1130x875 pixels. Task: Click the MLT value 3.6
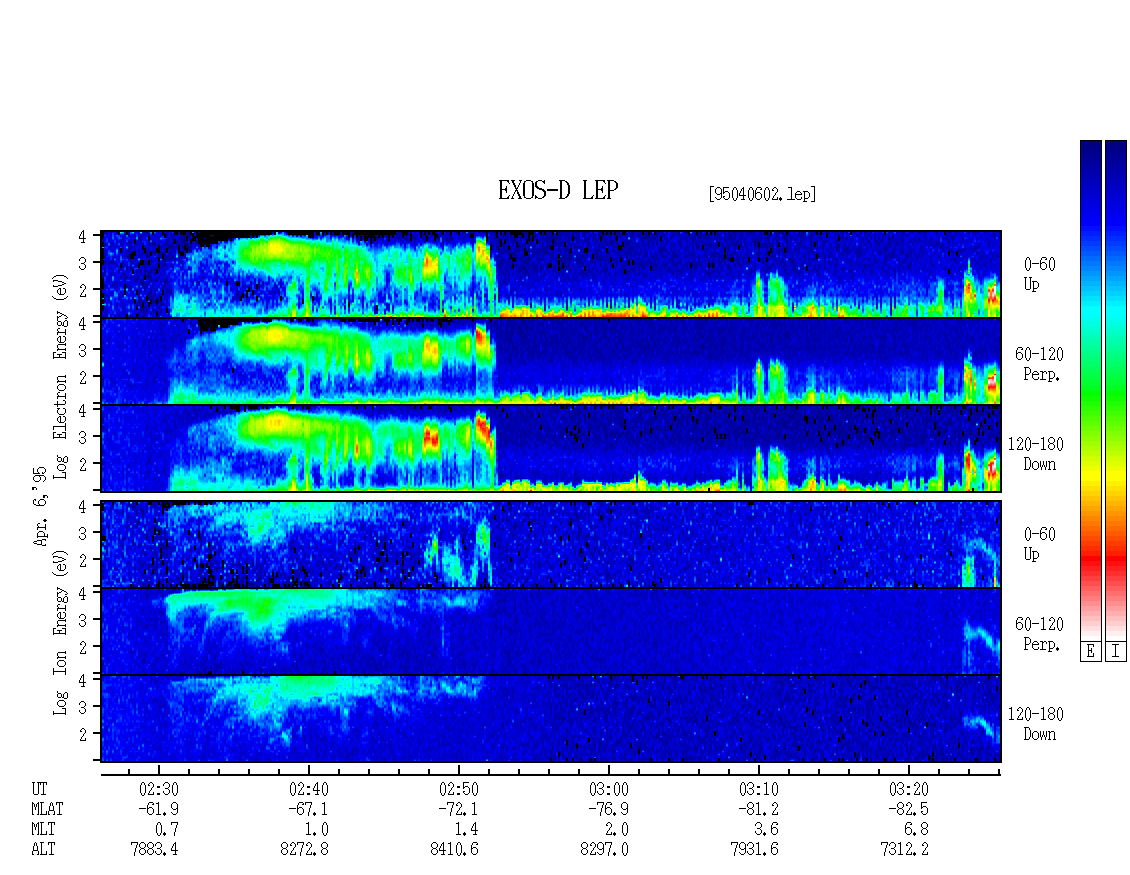click(766, 830)
